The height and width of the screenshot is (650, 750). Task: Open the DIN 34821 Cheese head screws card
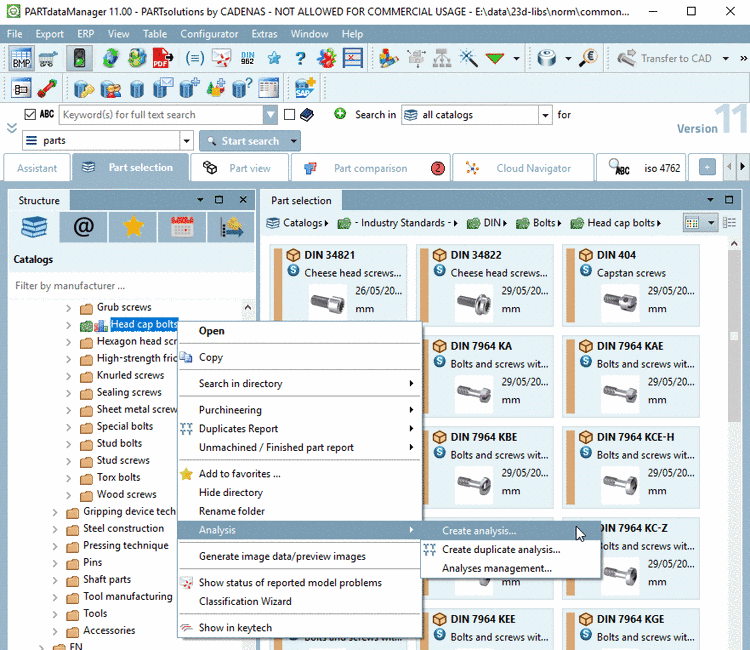point(339,282)
